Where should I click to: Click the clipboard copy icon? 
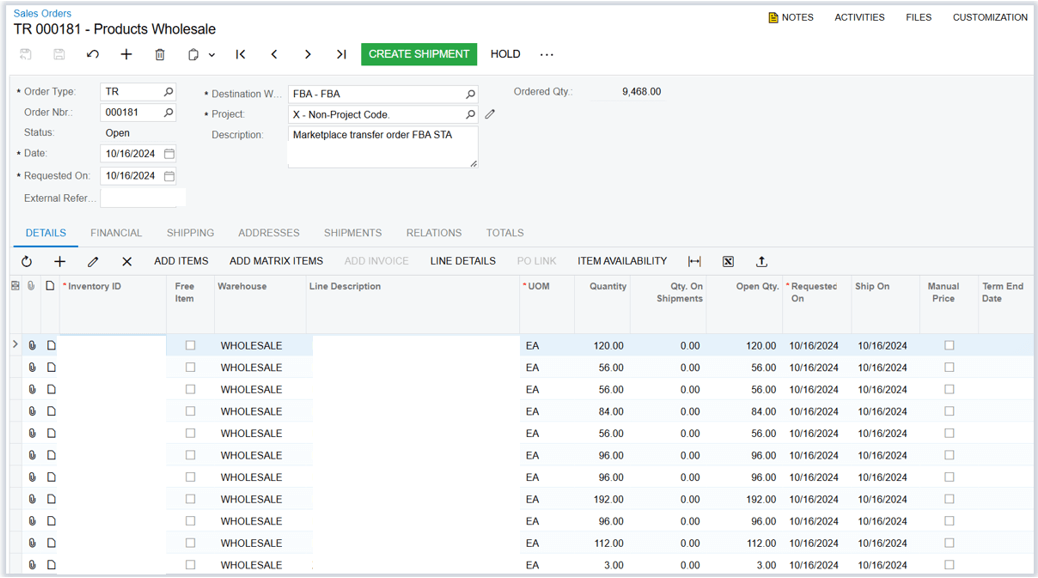coord(193,54)
